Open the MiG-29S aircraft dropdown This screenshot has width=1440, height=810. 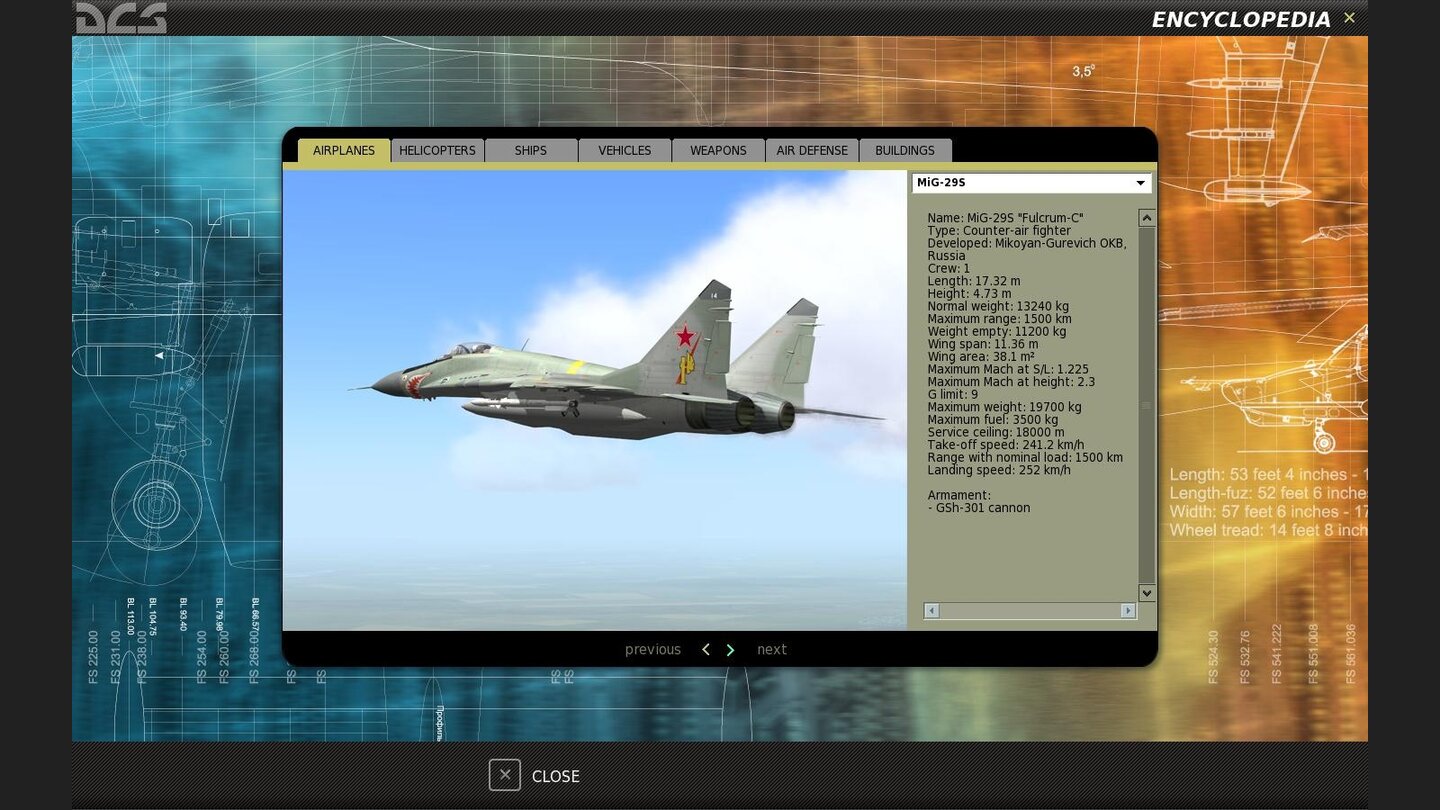[1031, 183]
